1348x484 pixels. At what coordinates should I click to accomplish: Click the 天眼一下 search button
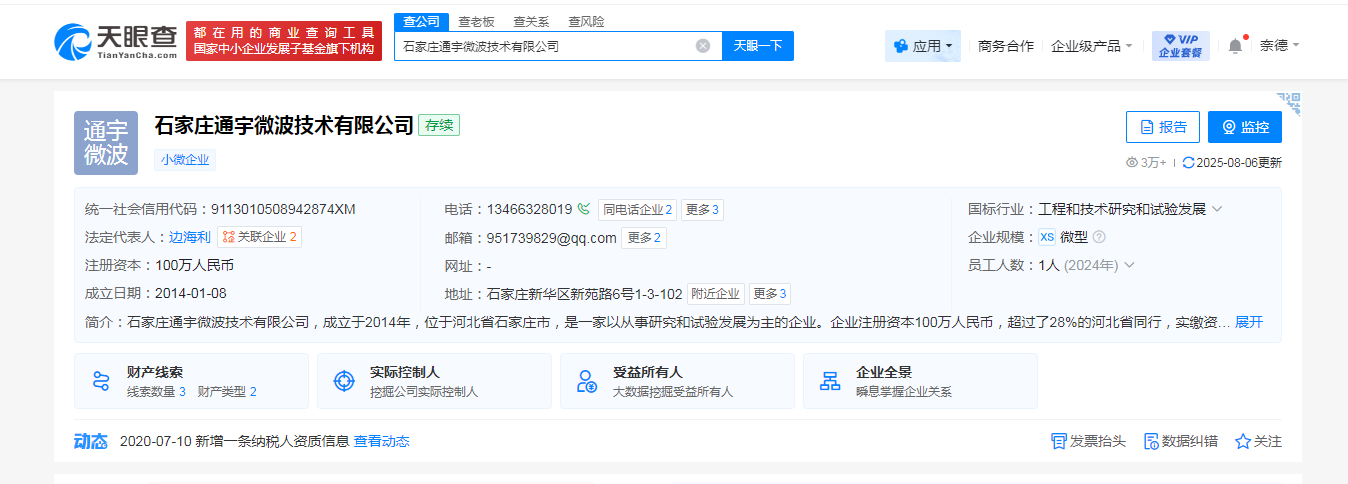pyautogui.click(x=758, y=46)
